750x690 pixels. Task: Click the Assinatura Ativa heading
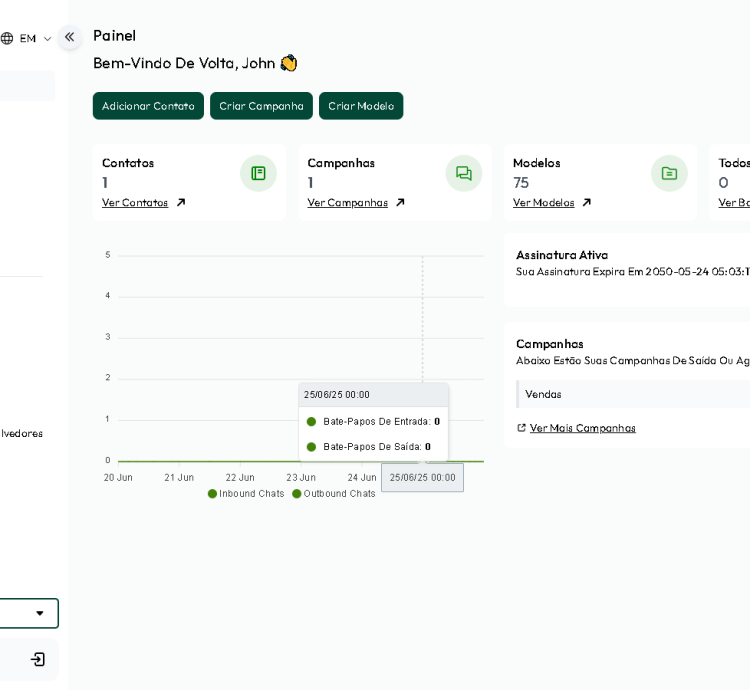[x=562, y=255]
